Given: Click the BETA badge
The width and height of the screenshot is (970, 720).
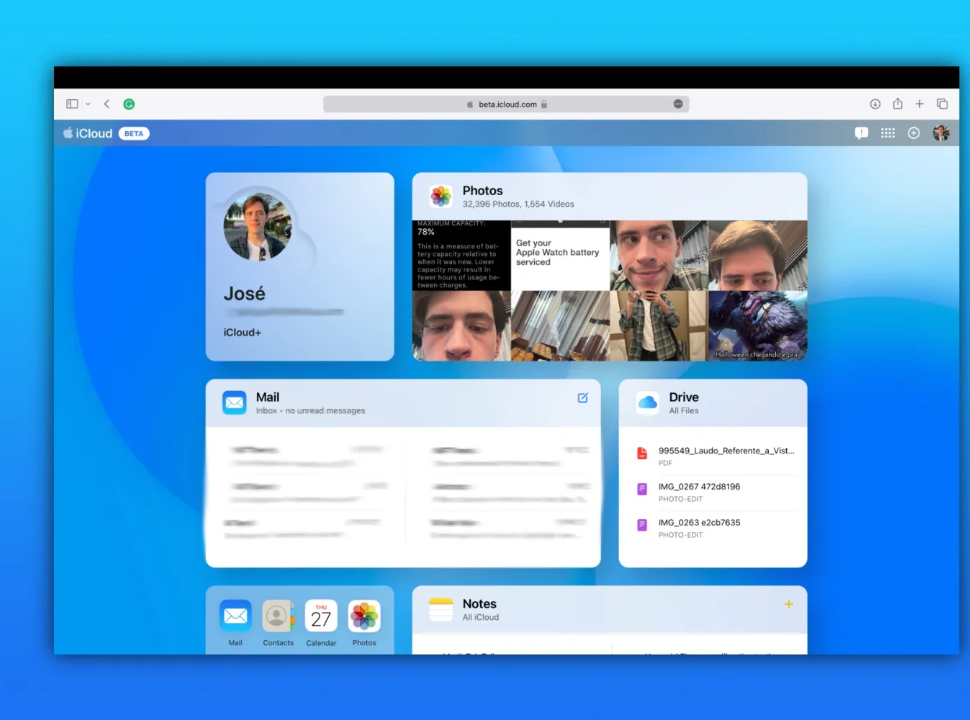Looking at the screenshot, I should point(134,134).
